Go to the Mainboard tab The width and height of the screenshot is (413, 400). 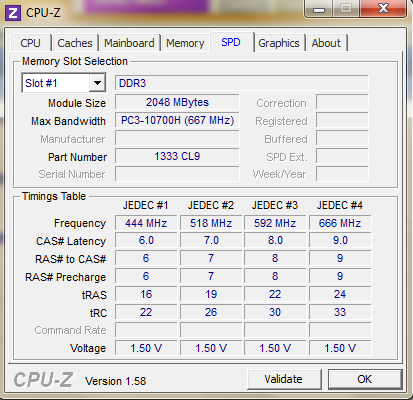click(x=129, y=43)
